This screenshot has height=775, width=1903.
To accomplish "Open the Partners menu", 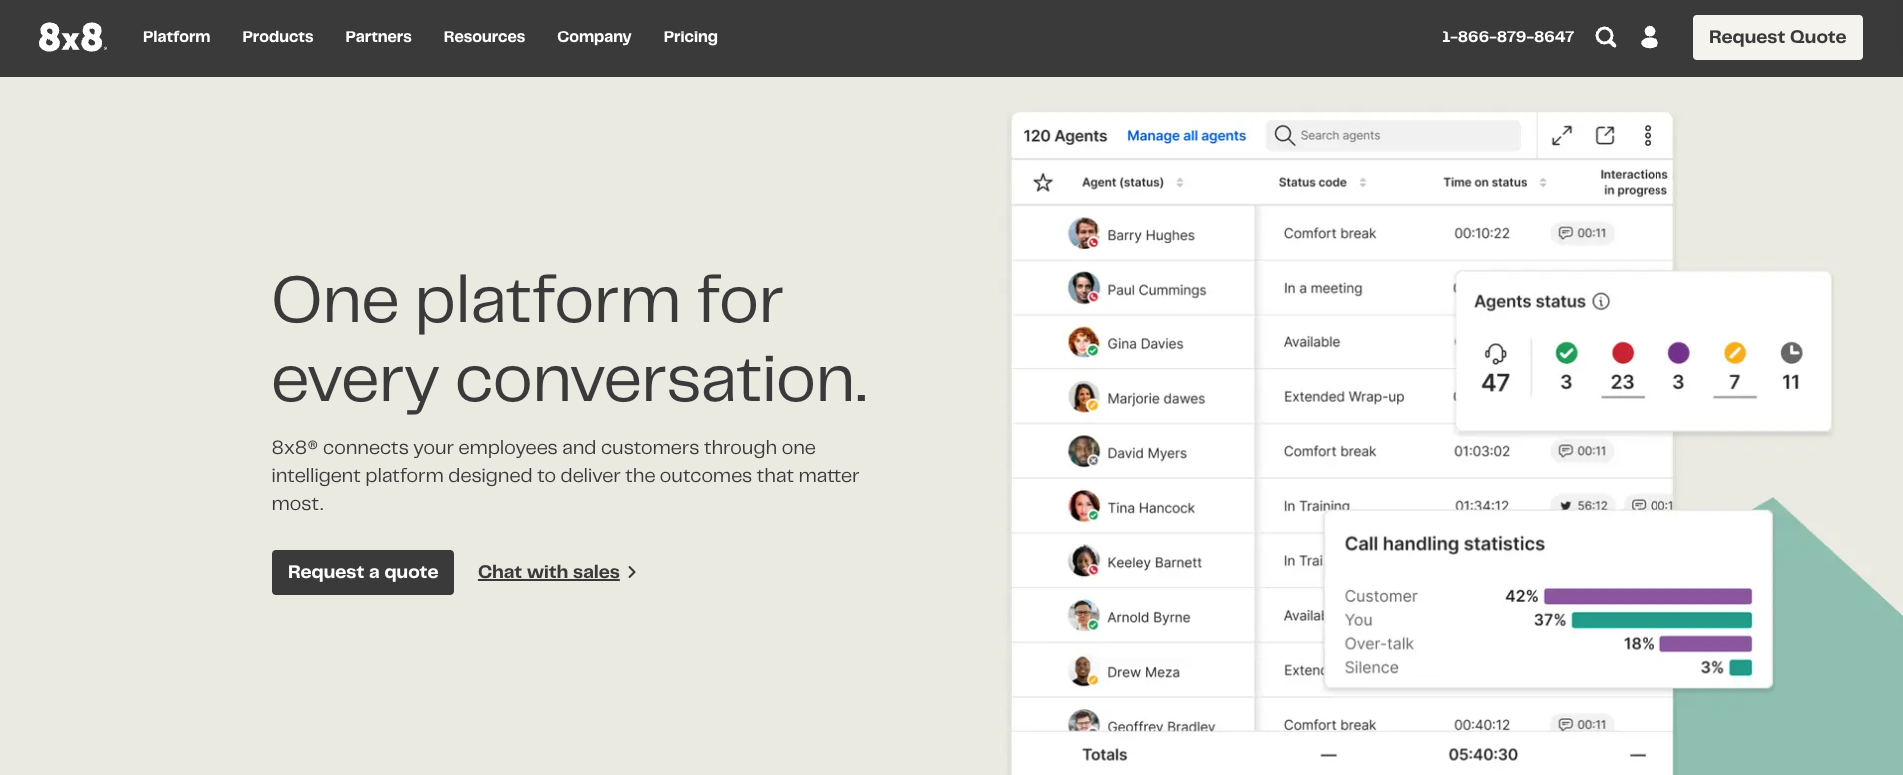I will 378,37.
